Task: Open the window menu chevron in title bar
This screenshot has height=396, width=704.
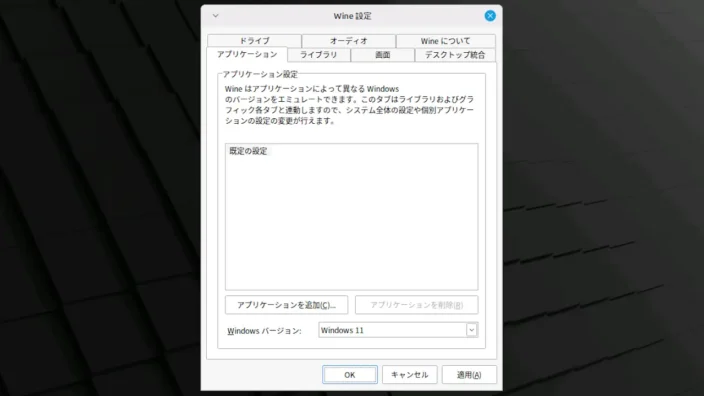Action: click(x=216, y=16)
